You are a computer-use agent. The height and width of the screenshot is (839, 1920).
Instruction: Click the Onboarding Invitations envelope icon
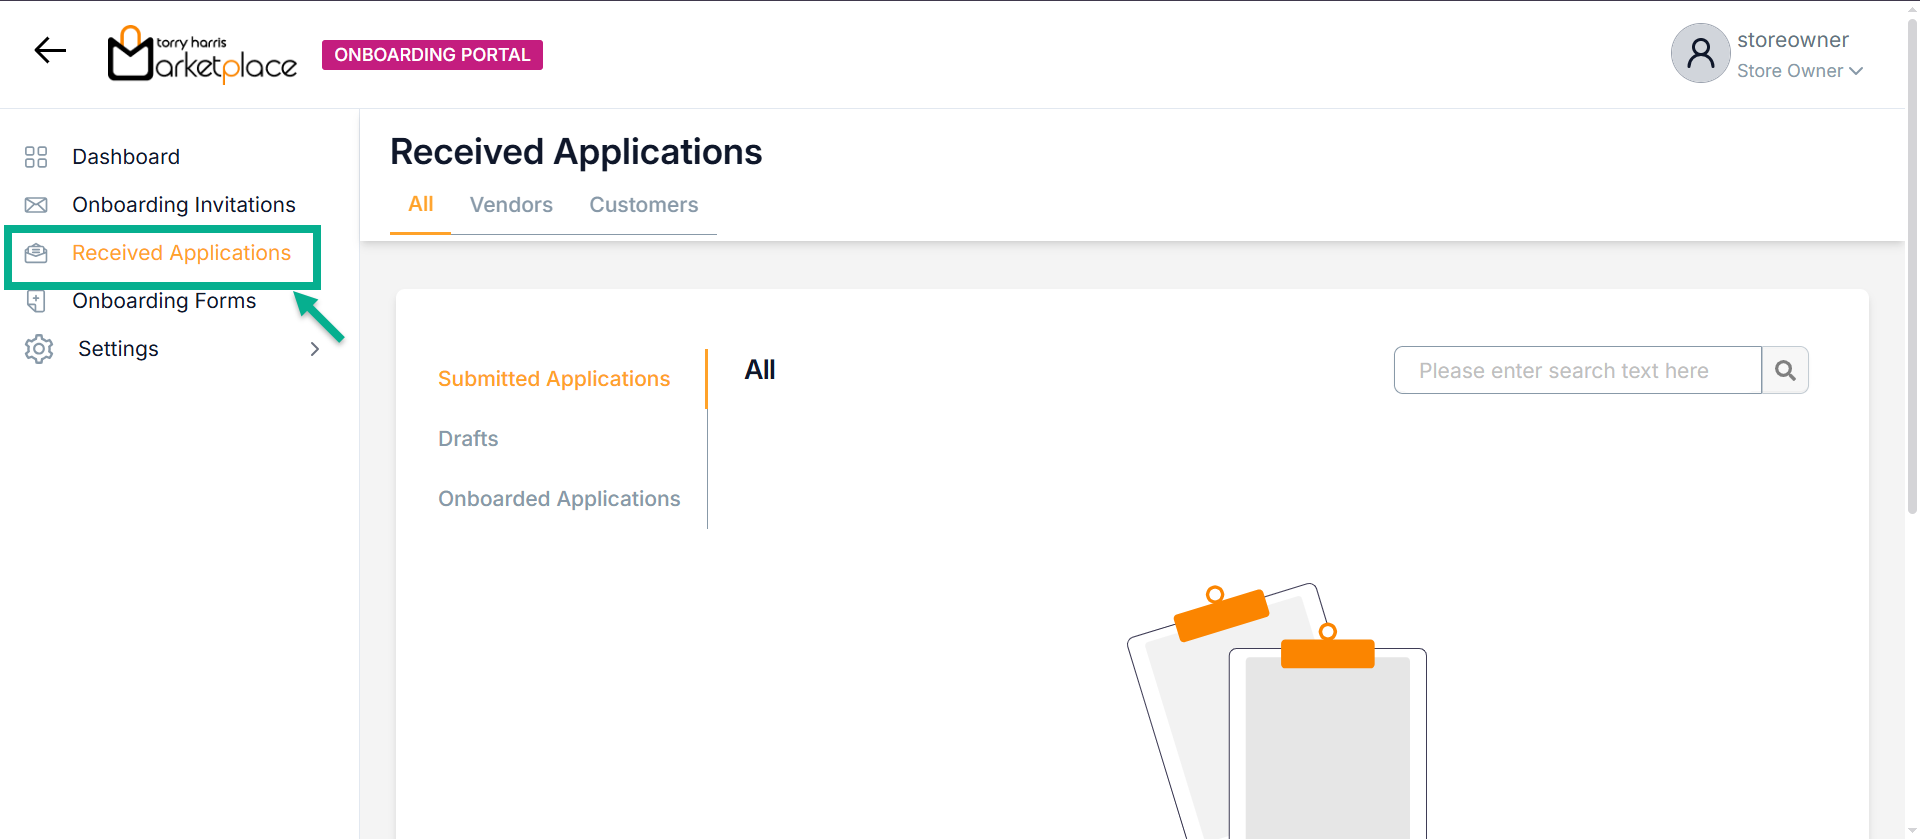(36, 205)
